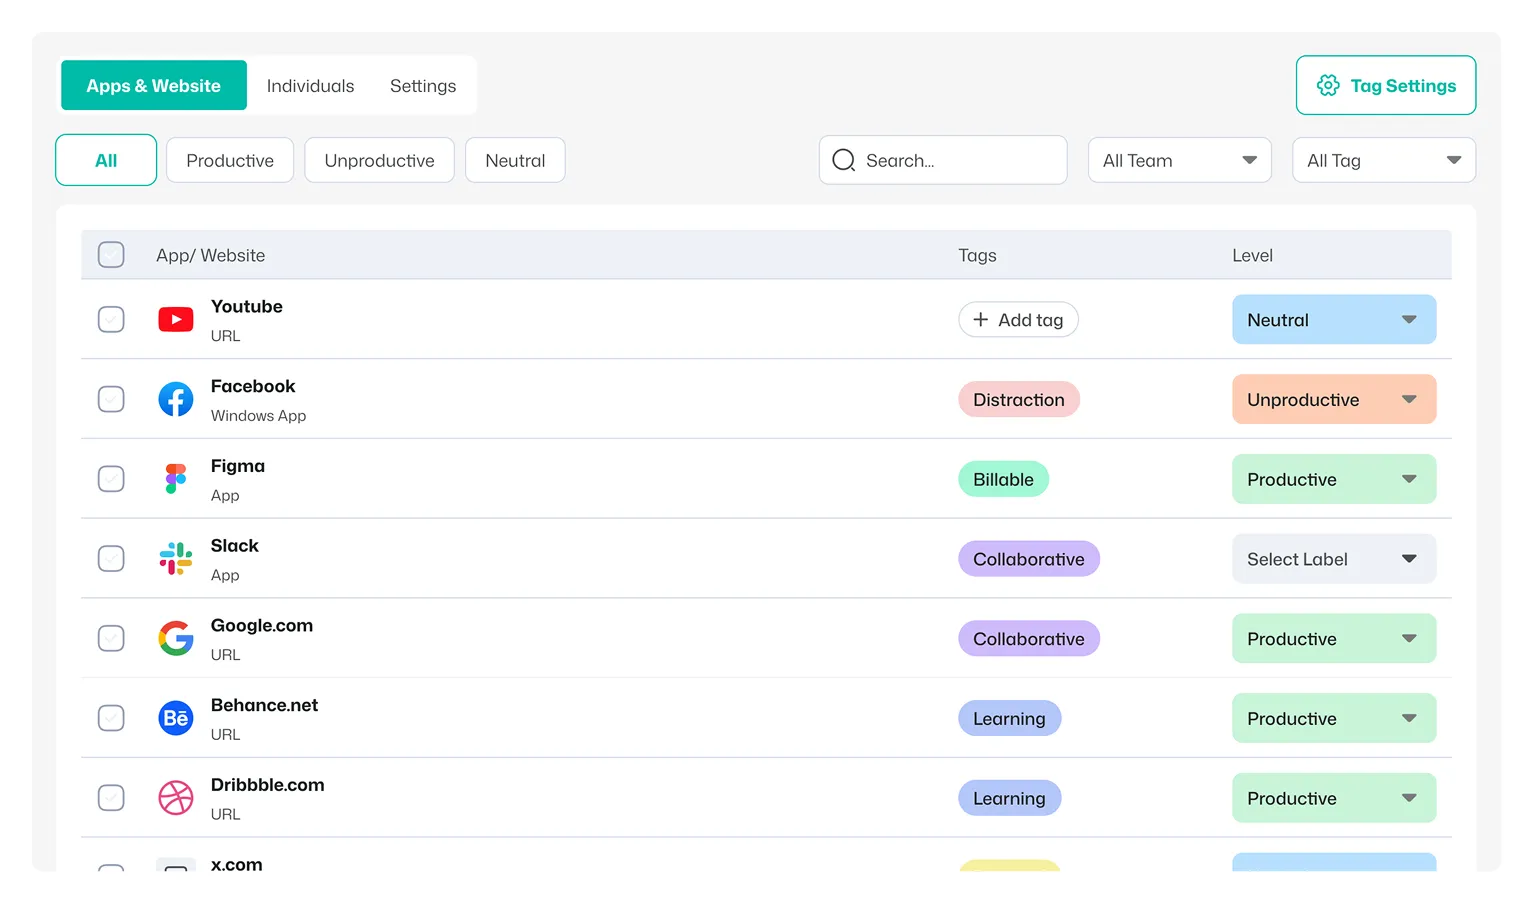Click Figma's Billable tag

[1003, 479]
